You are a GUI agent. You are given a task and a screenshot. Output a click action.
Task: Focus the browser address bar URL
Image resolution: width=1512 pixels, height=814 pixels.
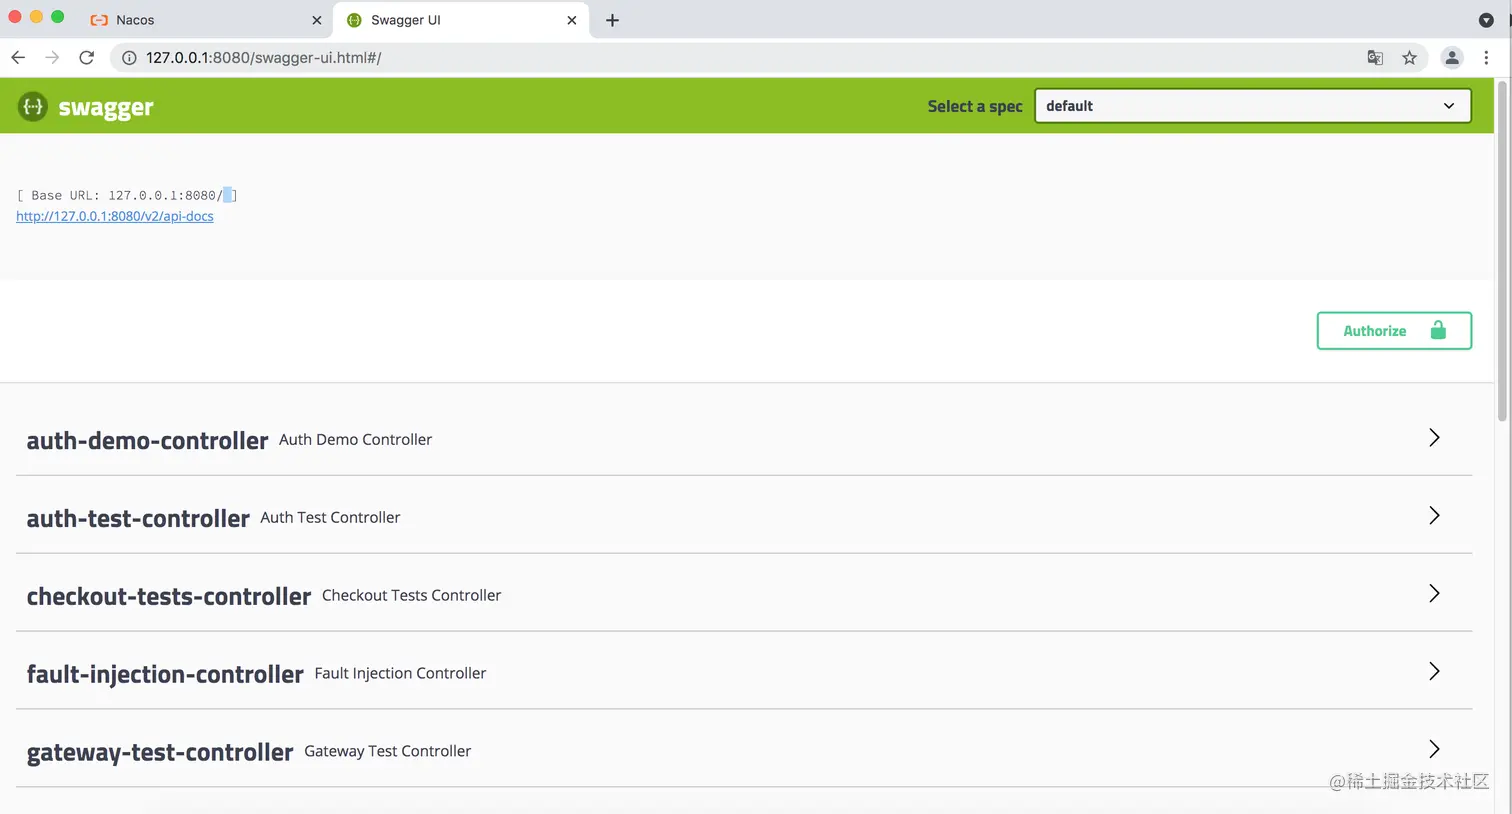pyautogui.click(x=264, y=58)
